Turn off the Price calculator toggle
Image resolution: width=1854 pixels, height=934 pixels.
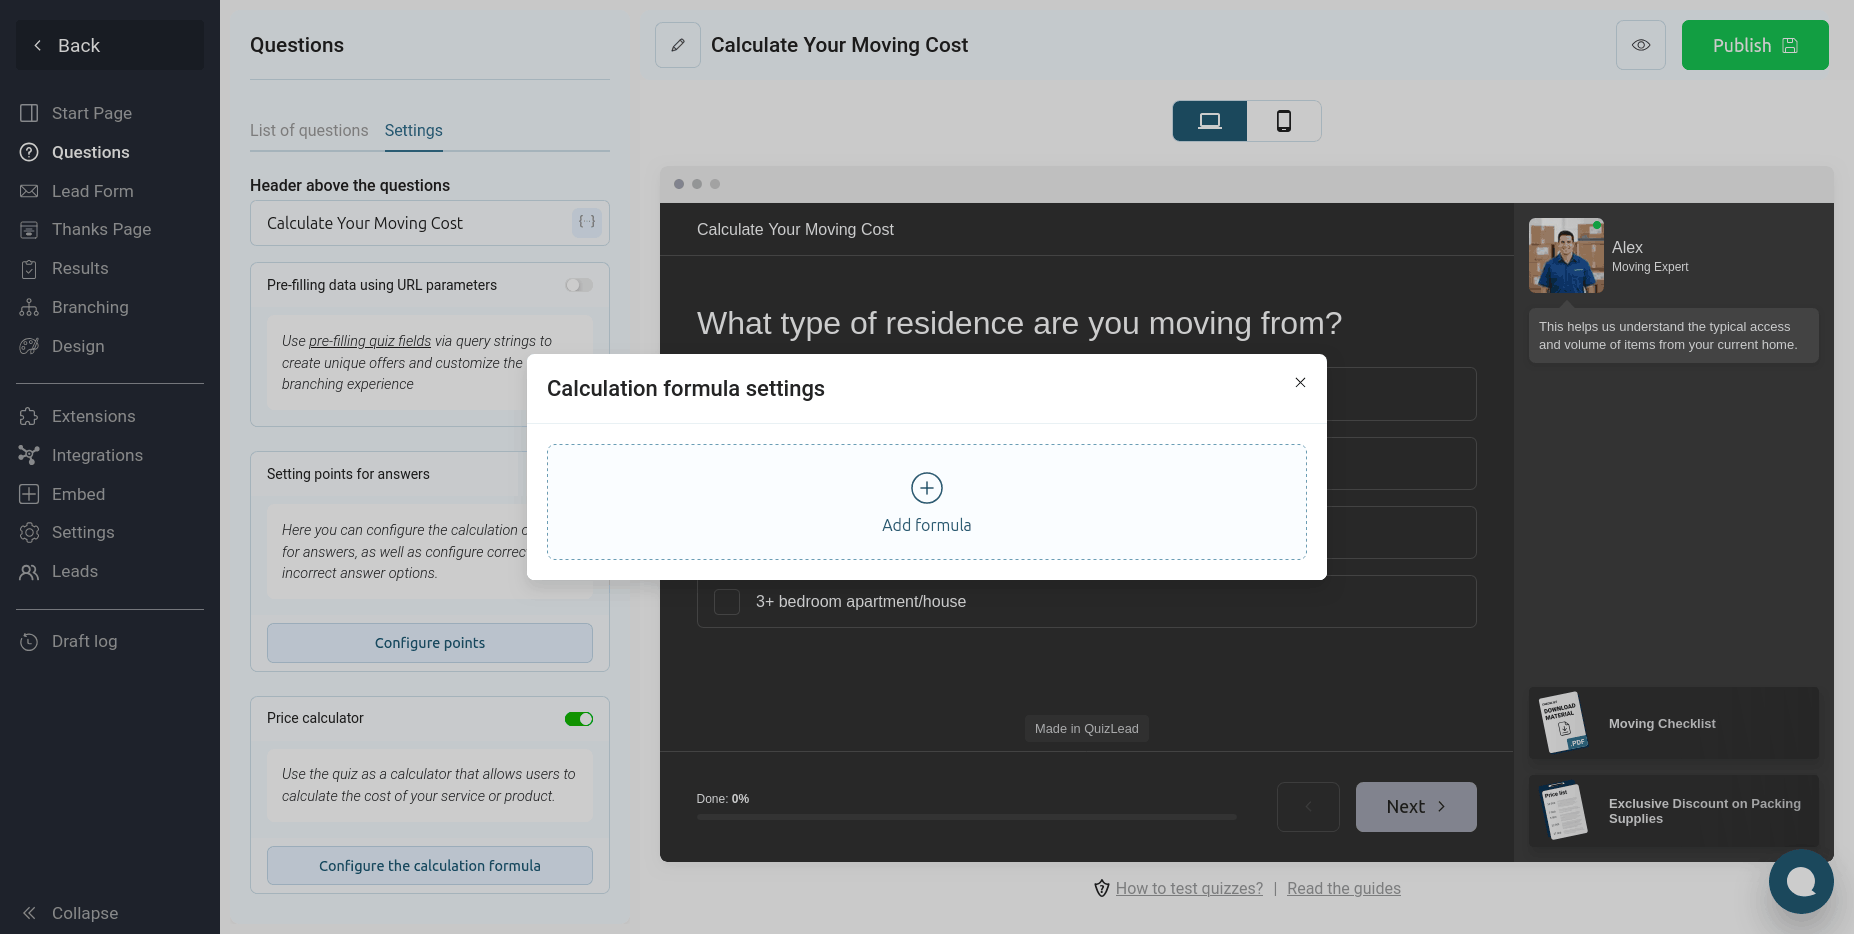[578, 719]
